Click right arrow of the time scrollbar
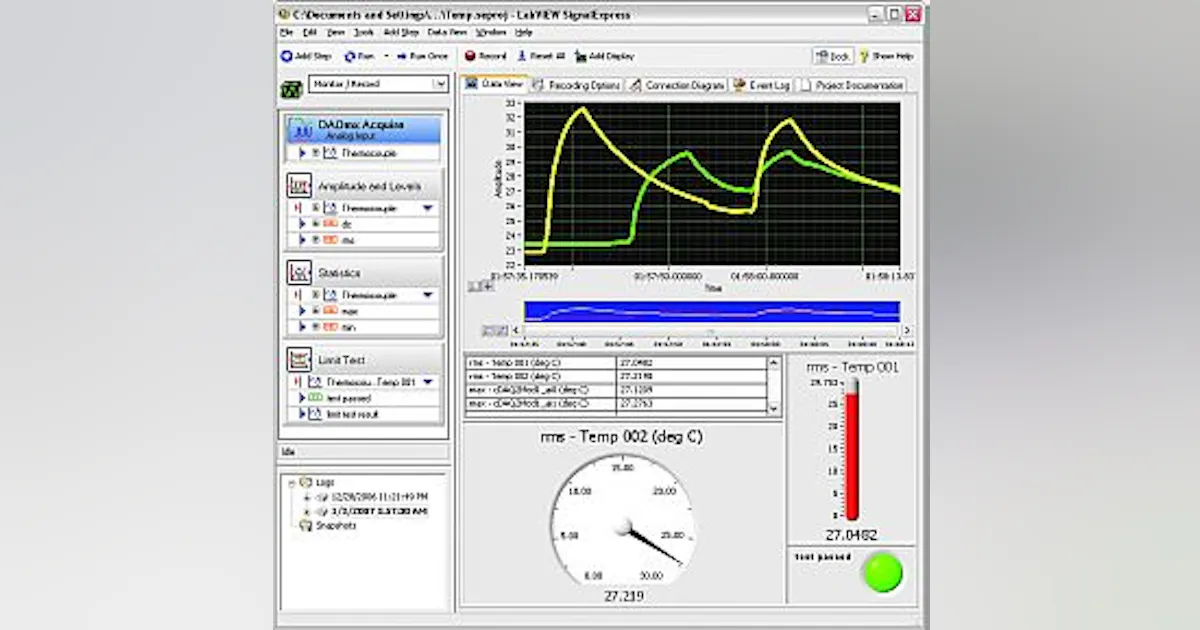Viewport: 1200px width, 630px height. click(x=906, y=330)
